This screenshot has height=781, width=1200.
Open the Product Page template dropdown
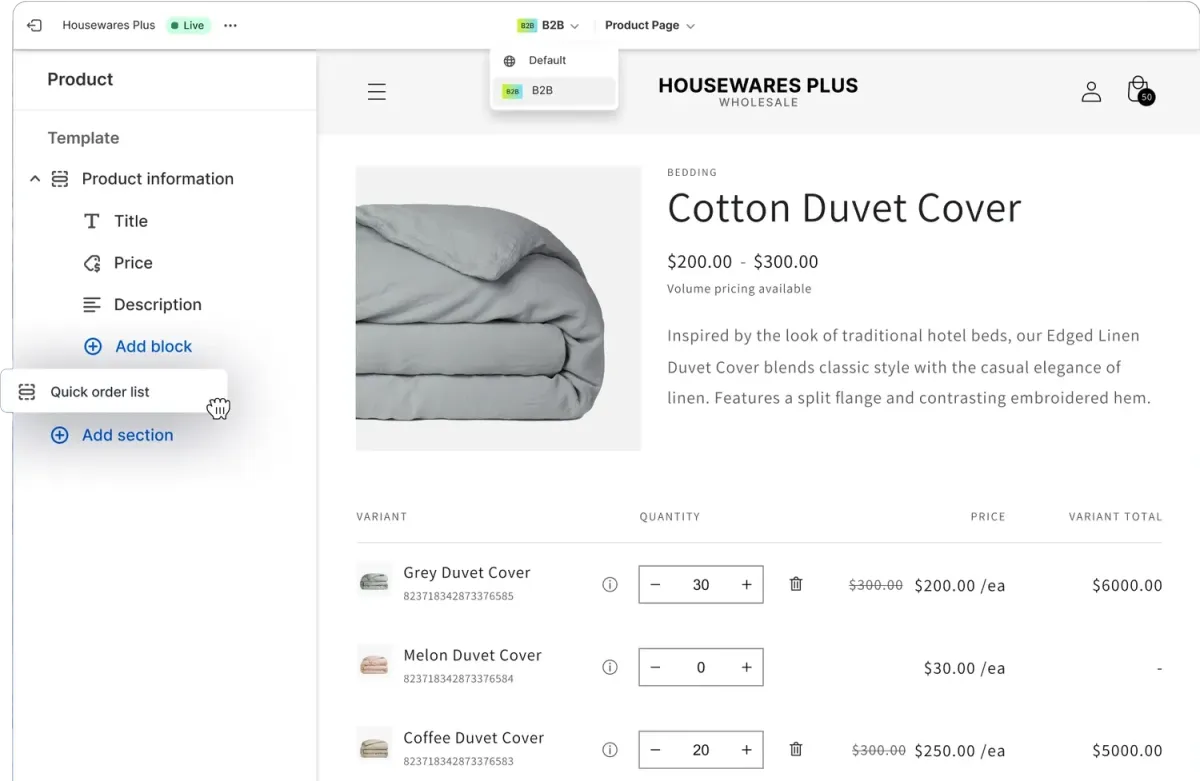(x=649, y=25)
